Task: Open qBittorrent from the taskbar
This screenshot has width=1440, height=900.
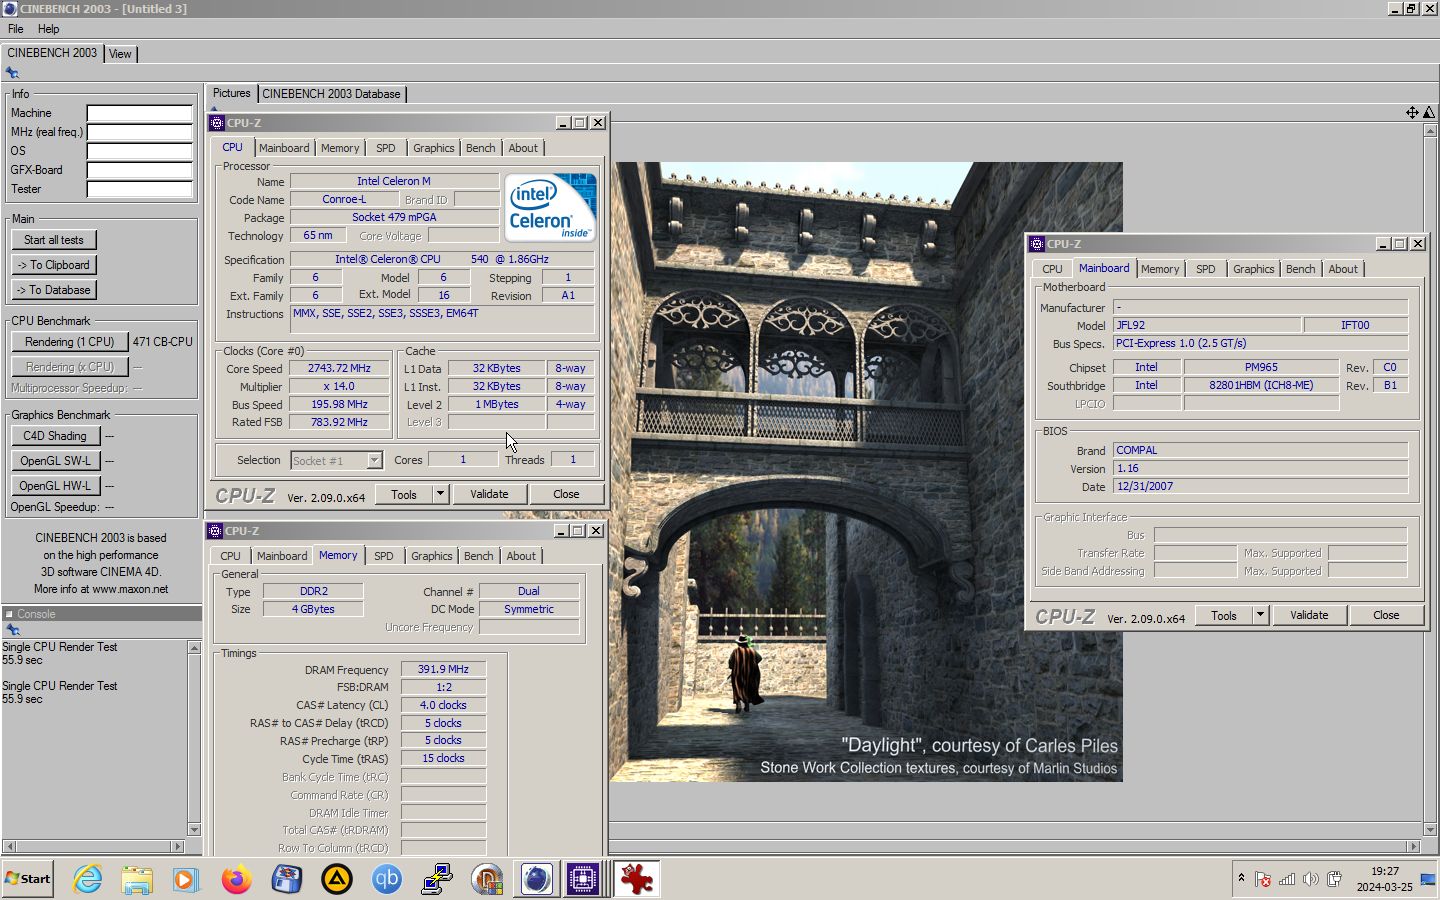Action: click(x=387, y=879)
